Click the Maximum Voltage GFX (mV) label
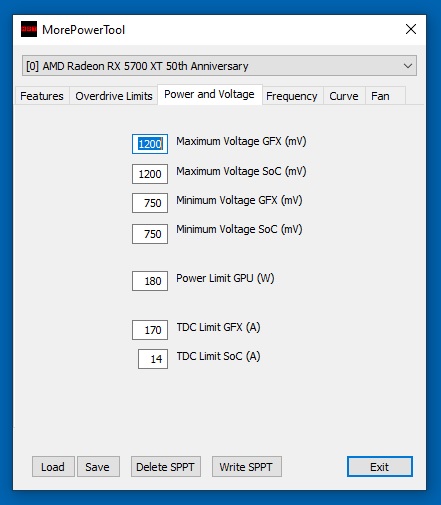 point(241,141)
